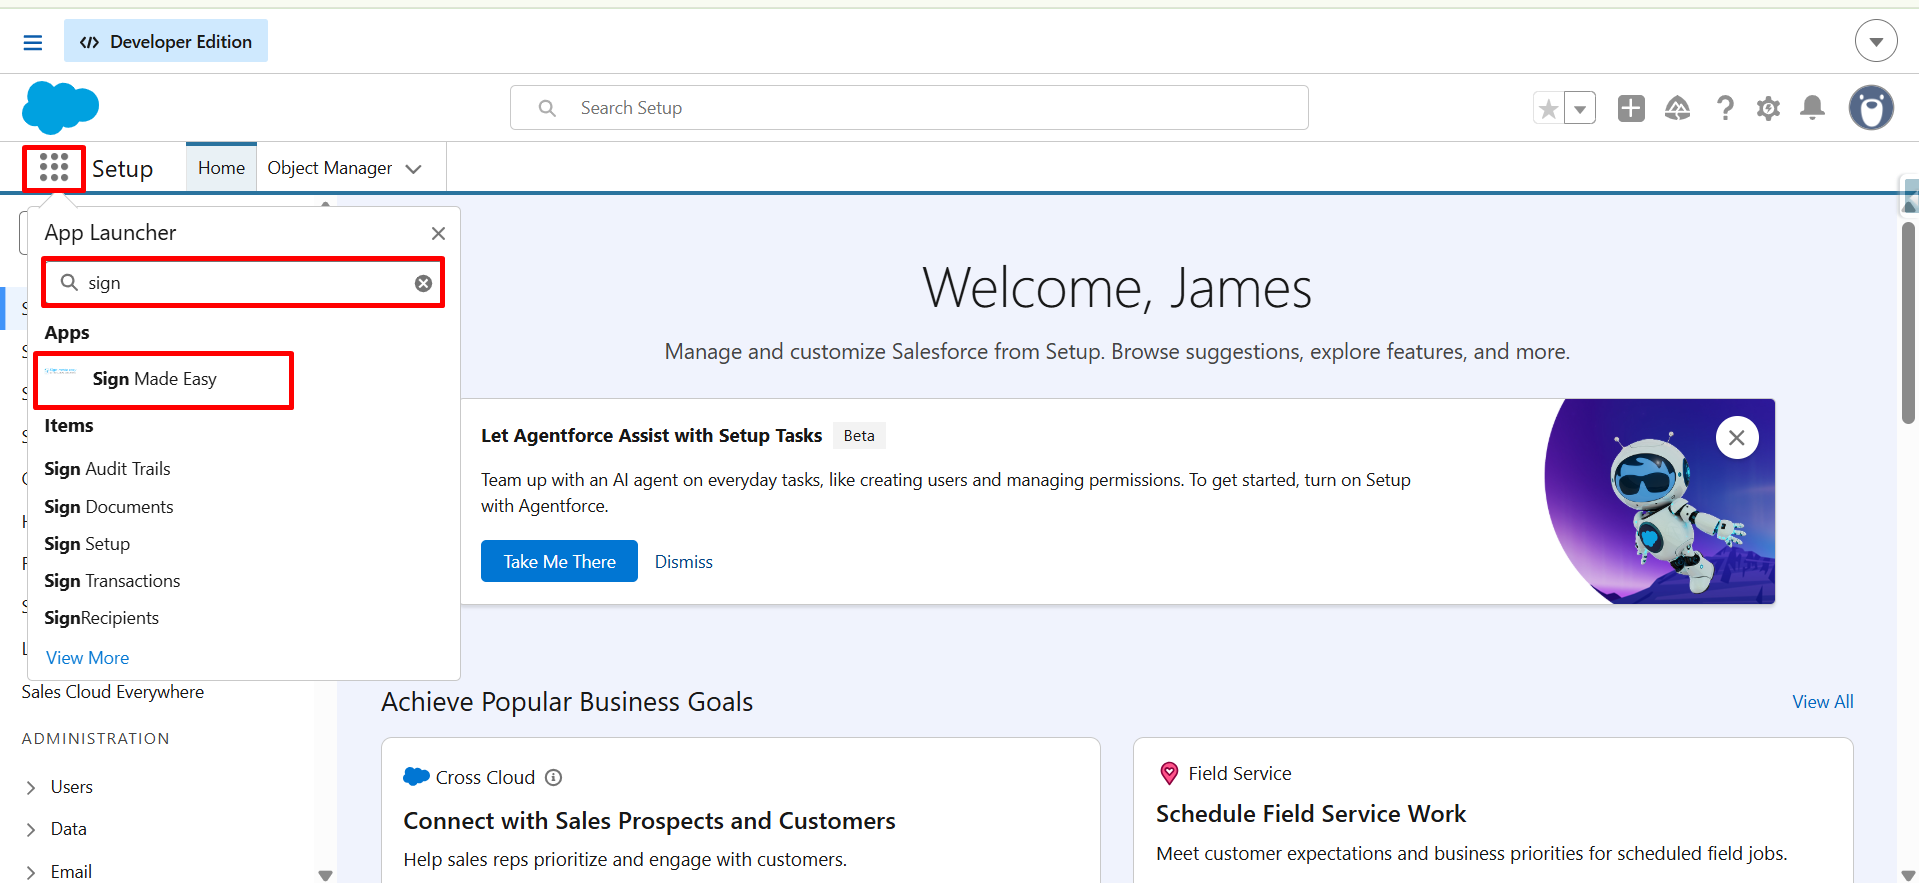The image size is (1919, 883).
Task: Click into the App Launcher search box
Action: pyautogui.click(x=243, y=283)
